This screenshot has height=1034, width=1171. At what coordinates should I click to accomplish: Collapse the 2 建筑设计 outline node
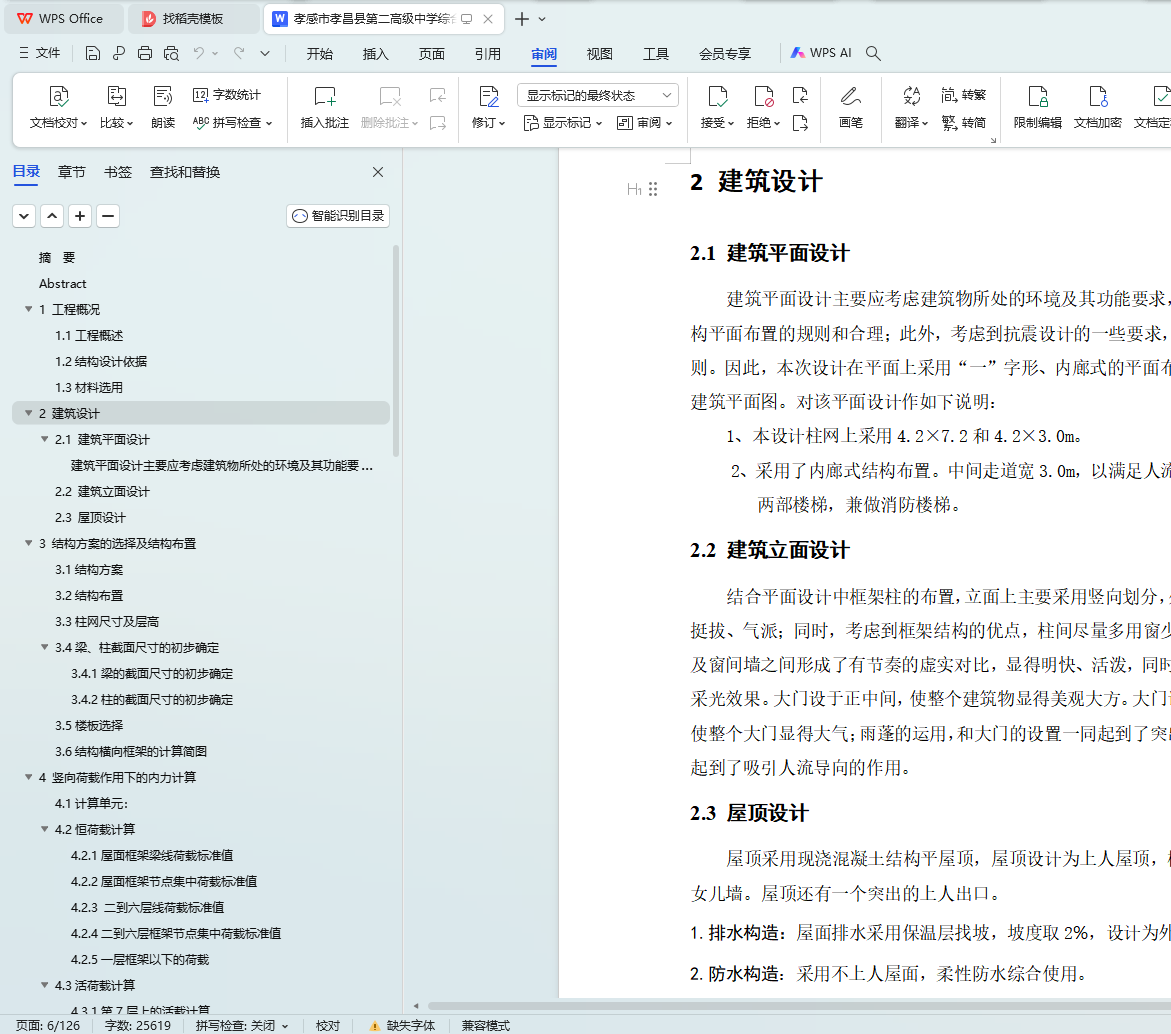pyautogui.click(x=28, y=413)
